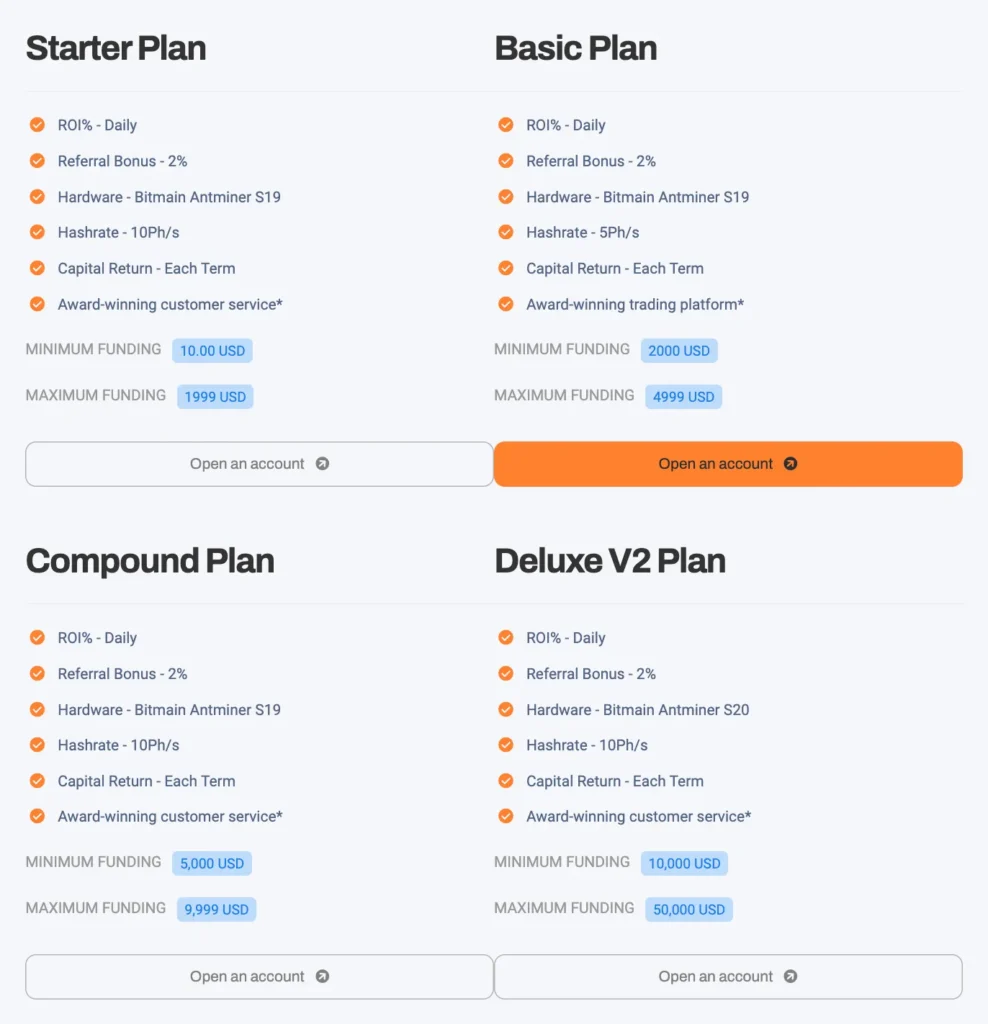Viewport: 988px width, 1024px height.
Task: Click the arrow icon in Compound Plan button
Action: click(x=322, y=977)
